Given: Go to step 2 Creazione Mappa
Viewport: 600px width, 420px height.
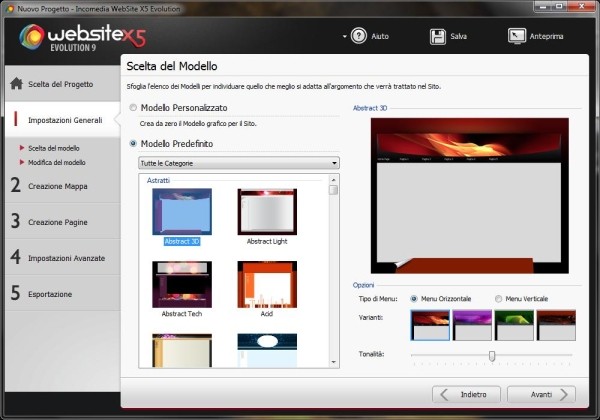Looking at the screenshot, I should (63, 186).
